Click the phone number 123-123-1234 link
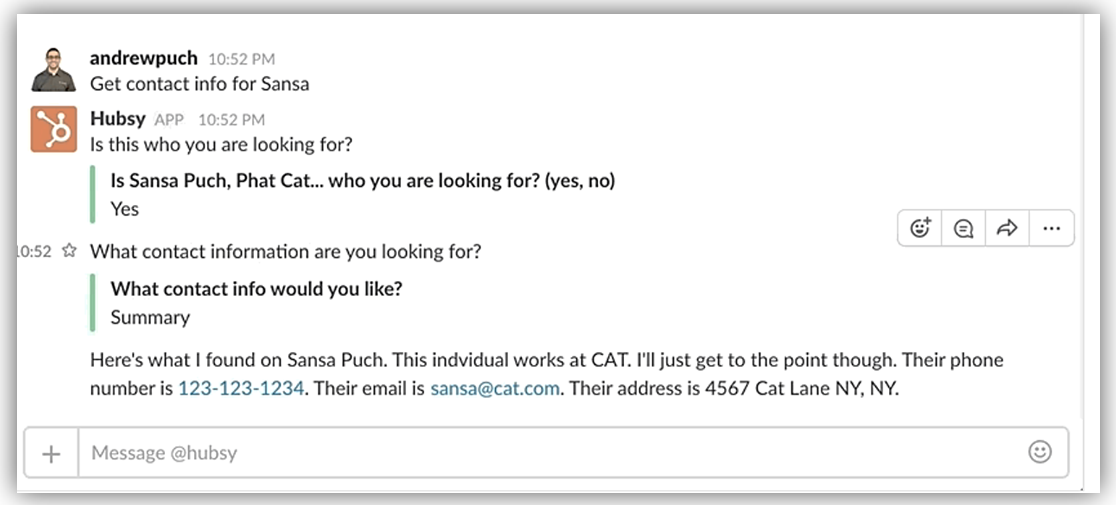Viewport: 1116px width, 505px height. 241,389
